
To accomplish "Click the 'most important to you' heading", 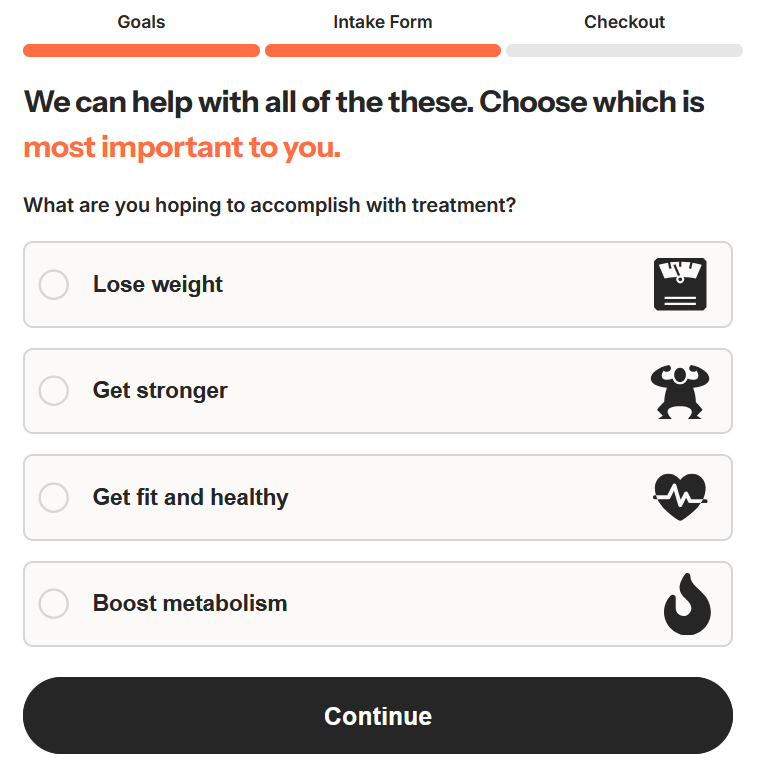I will click(182, 148).
